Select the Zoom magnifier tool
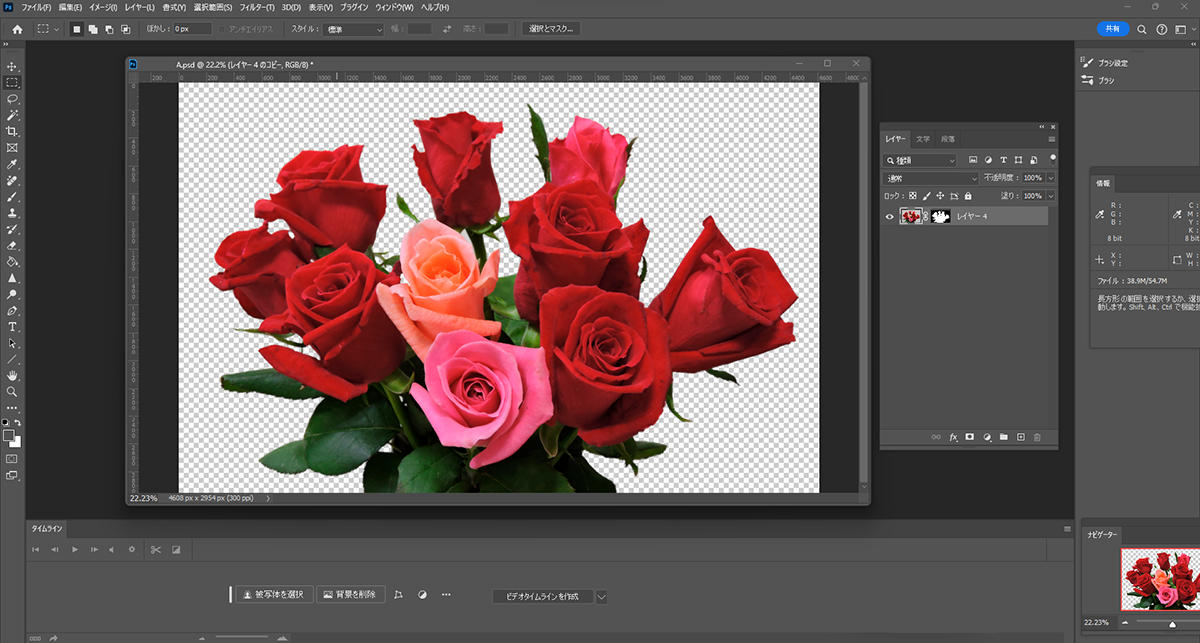 (12, 392)
